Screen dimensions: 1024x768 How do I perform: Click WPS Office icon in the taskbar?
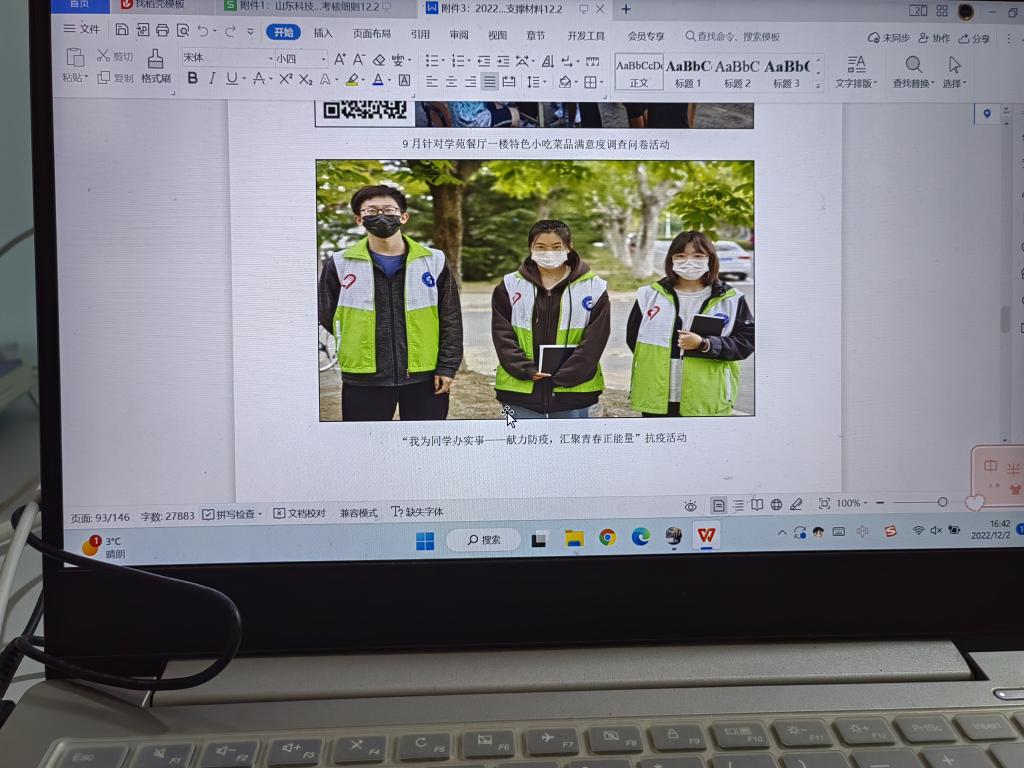tap(706, 536)
